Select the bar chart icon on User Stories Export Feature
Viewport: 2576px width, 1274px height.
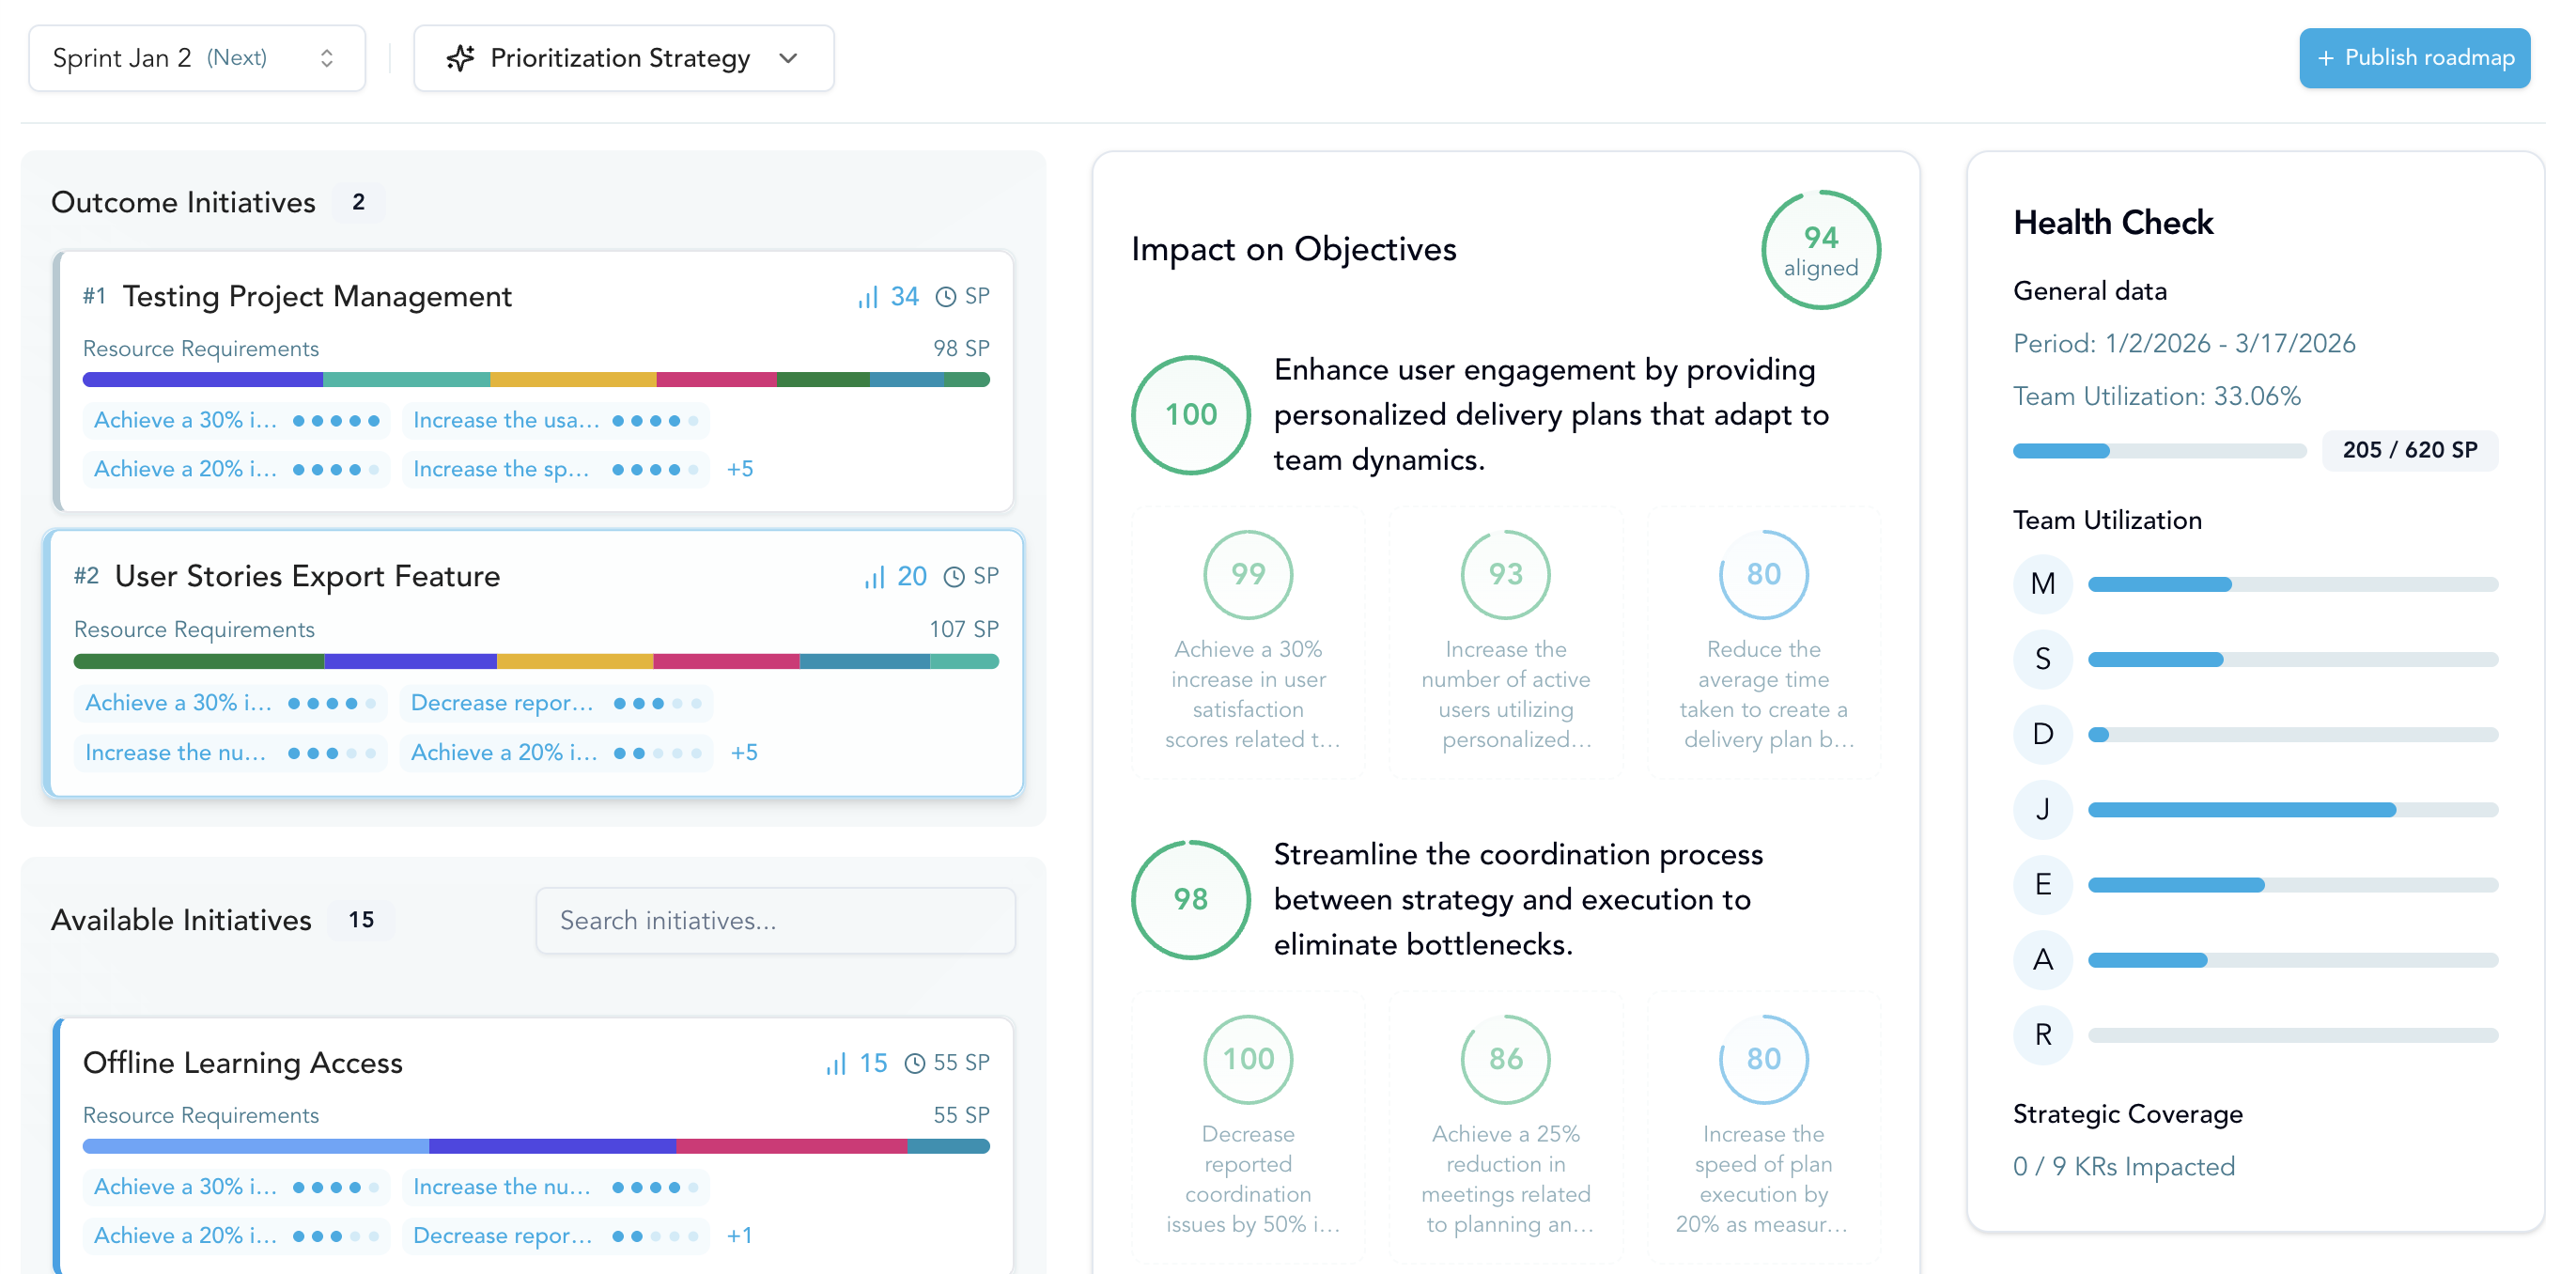pos(874,576)
